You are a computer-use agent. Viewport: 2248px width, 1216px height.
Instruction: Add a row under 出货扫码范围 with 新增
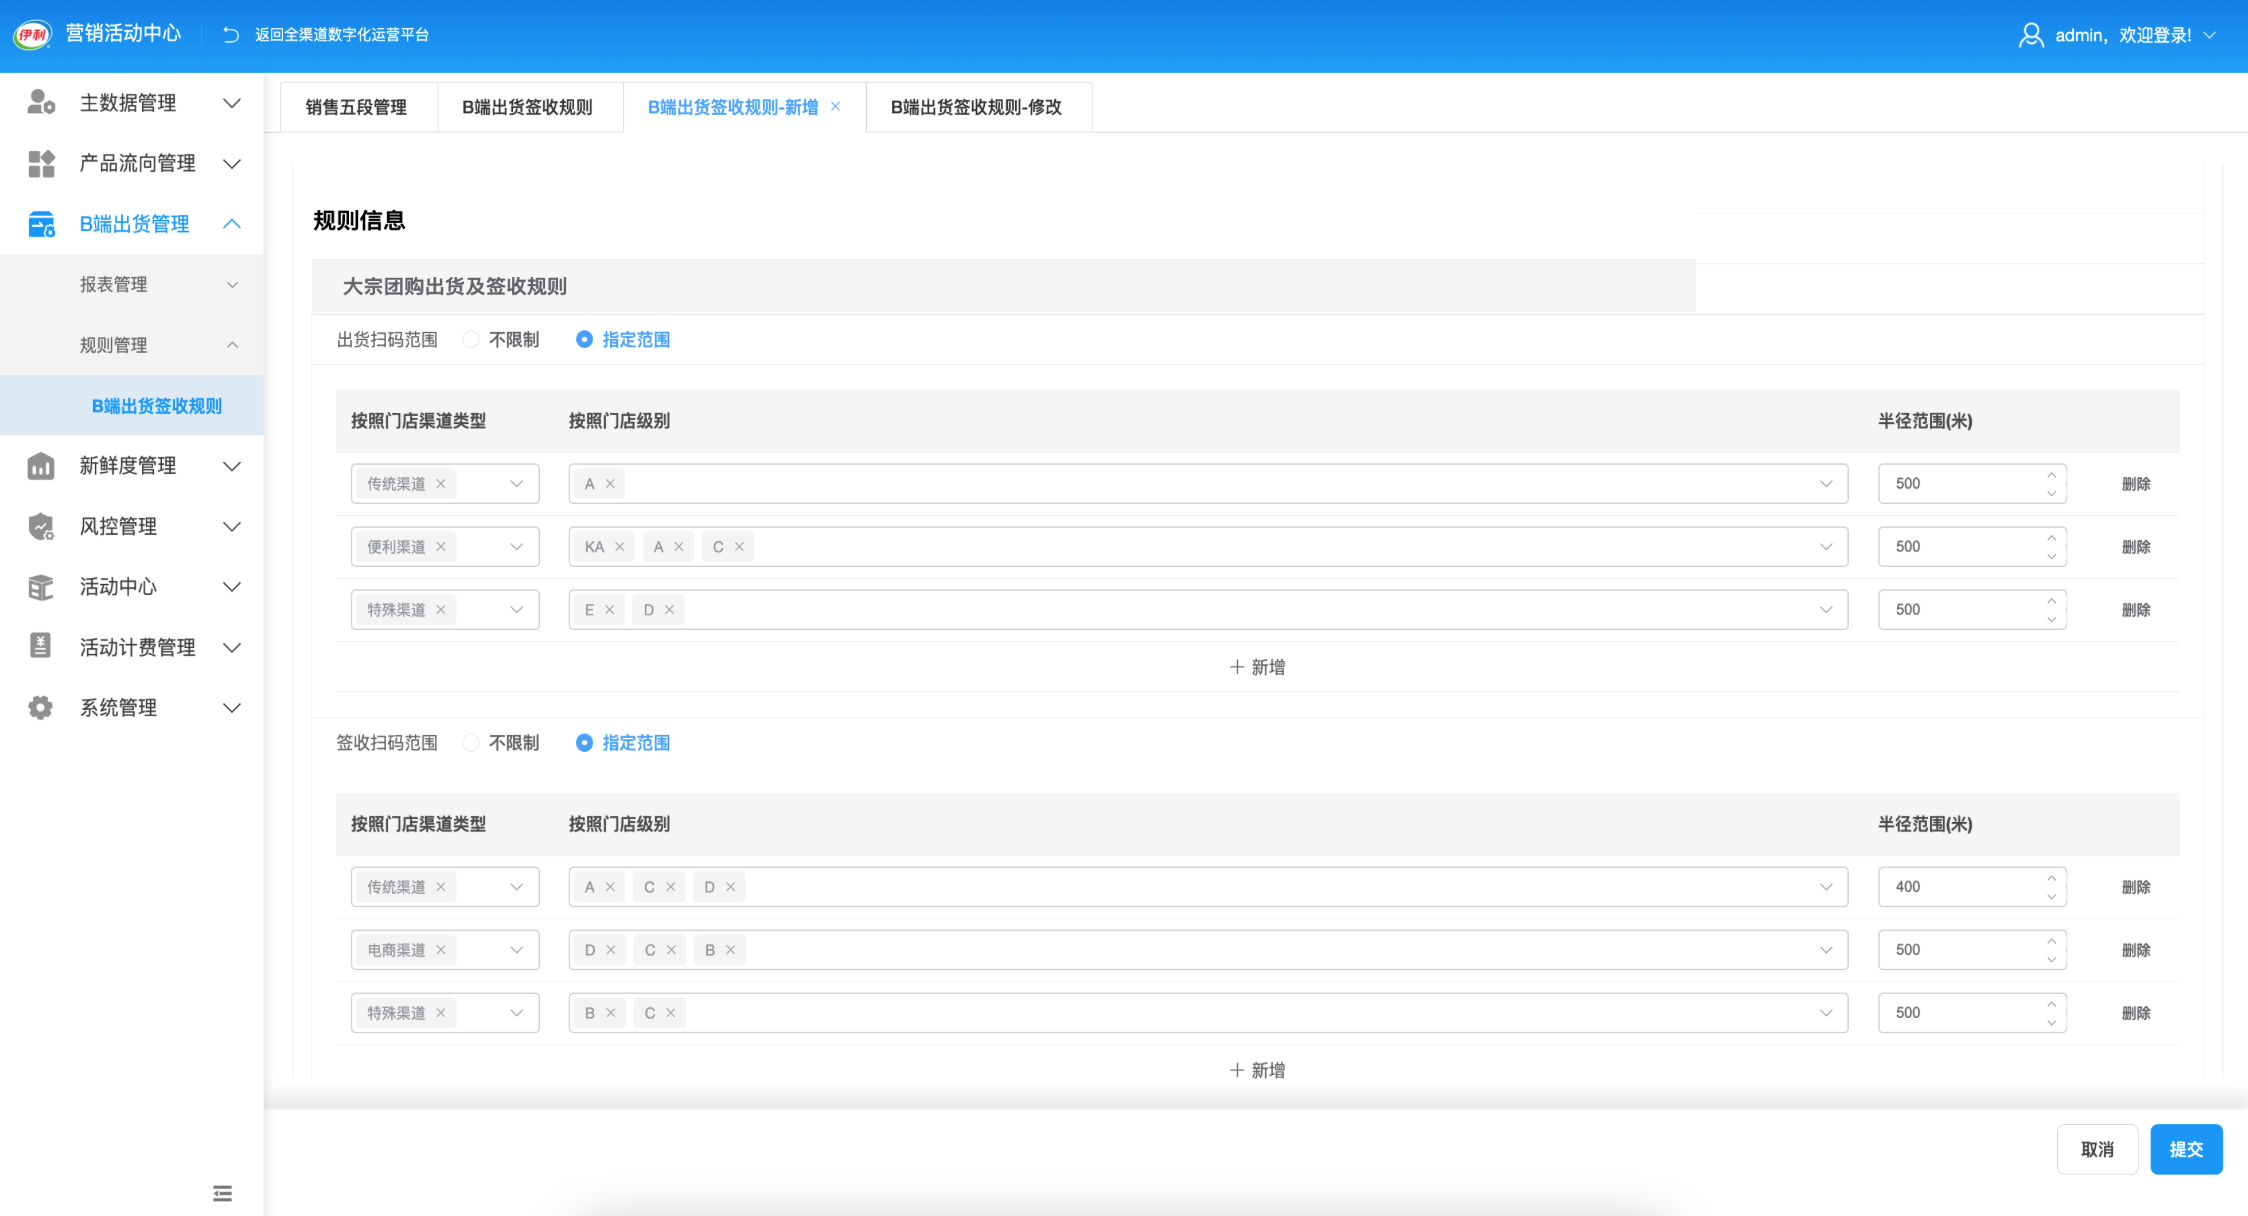(1257, 667)
